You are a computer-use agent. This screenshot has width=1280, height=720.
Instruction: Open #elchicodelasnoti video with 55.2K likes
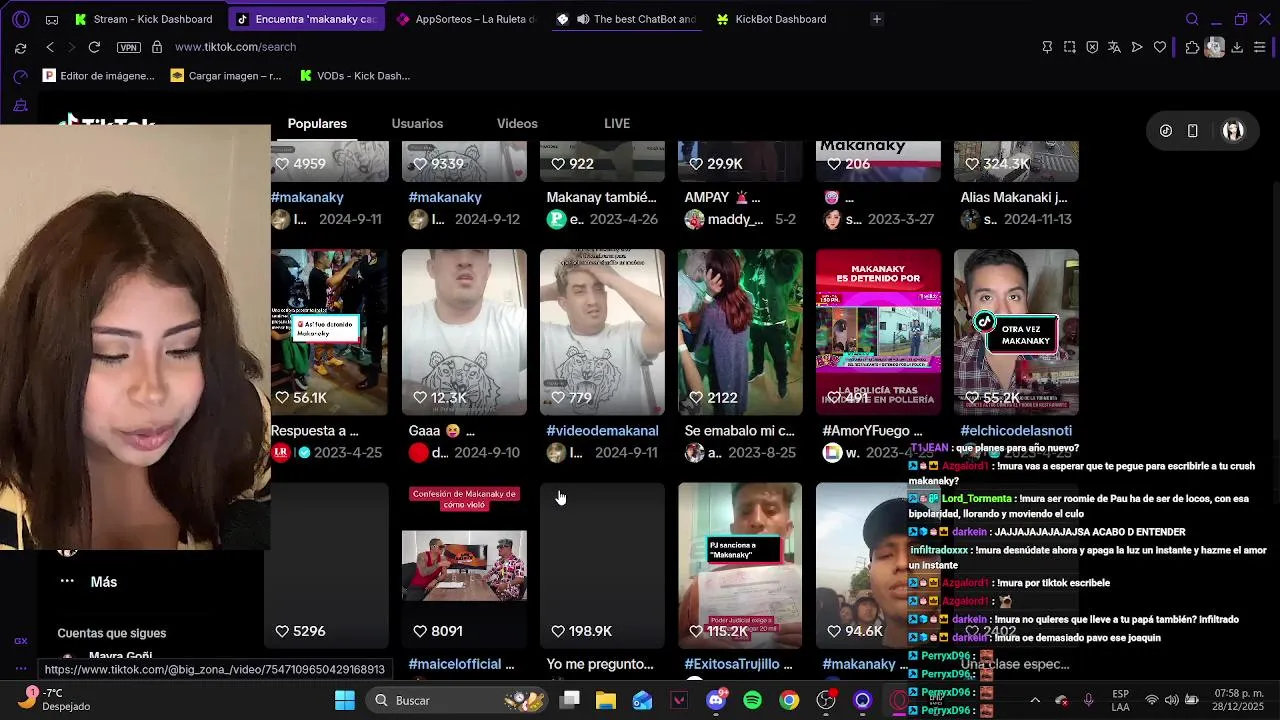(1016, 332)
